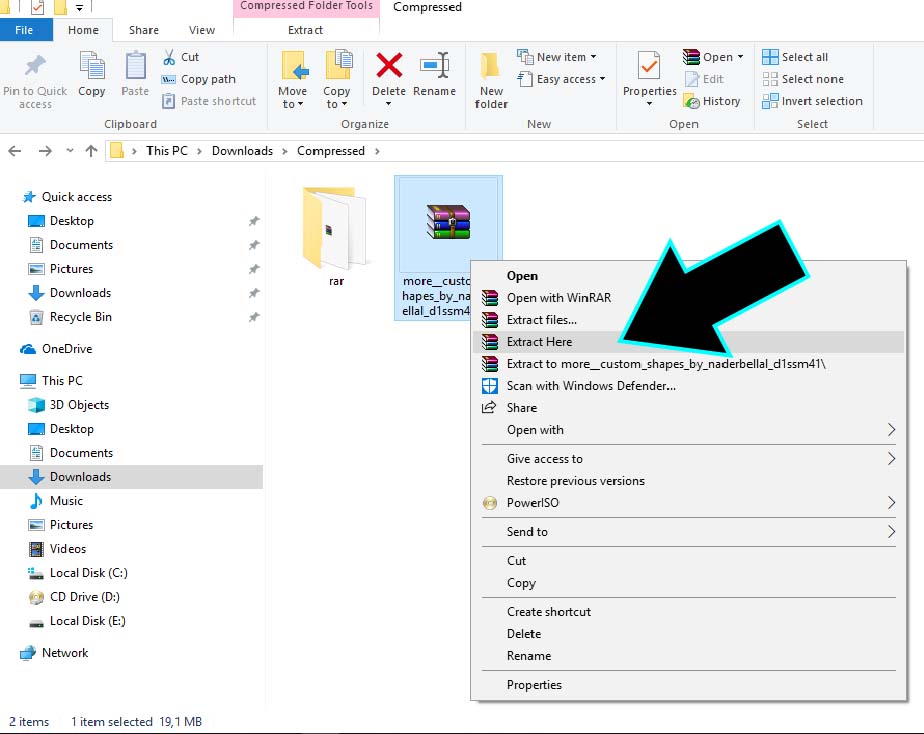Screen dimensions: 924x734
Task: Expand the Send to submenu
Action: 891,532
